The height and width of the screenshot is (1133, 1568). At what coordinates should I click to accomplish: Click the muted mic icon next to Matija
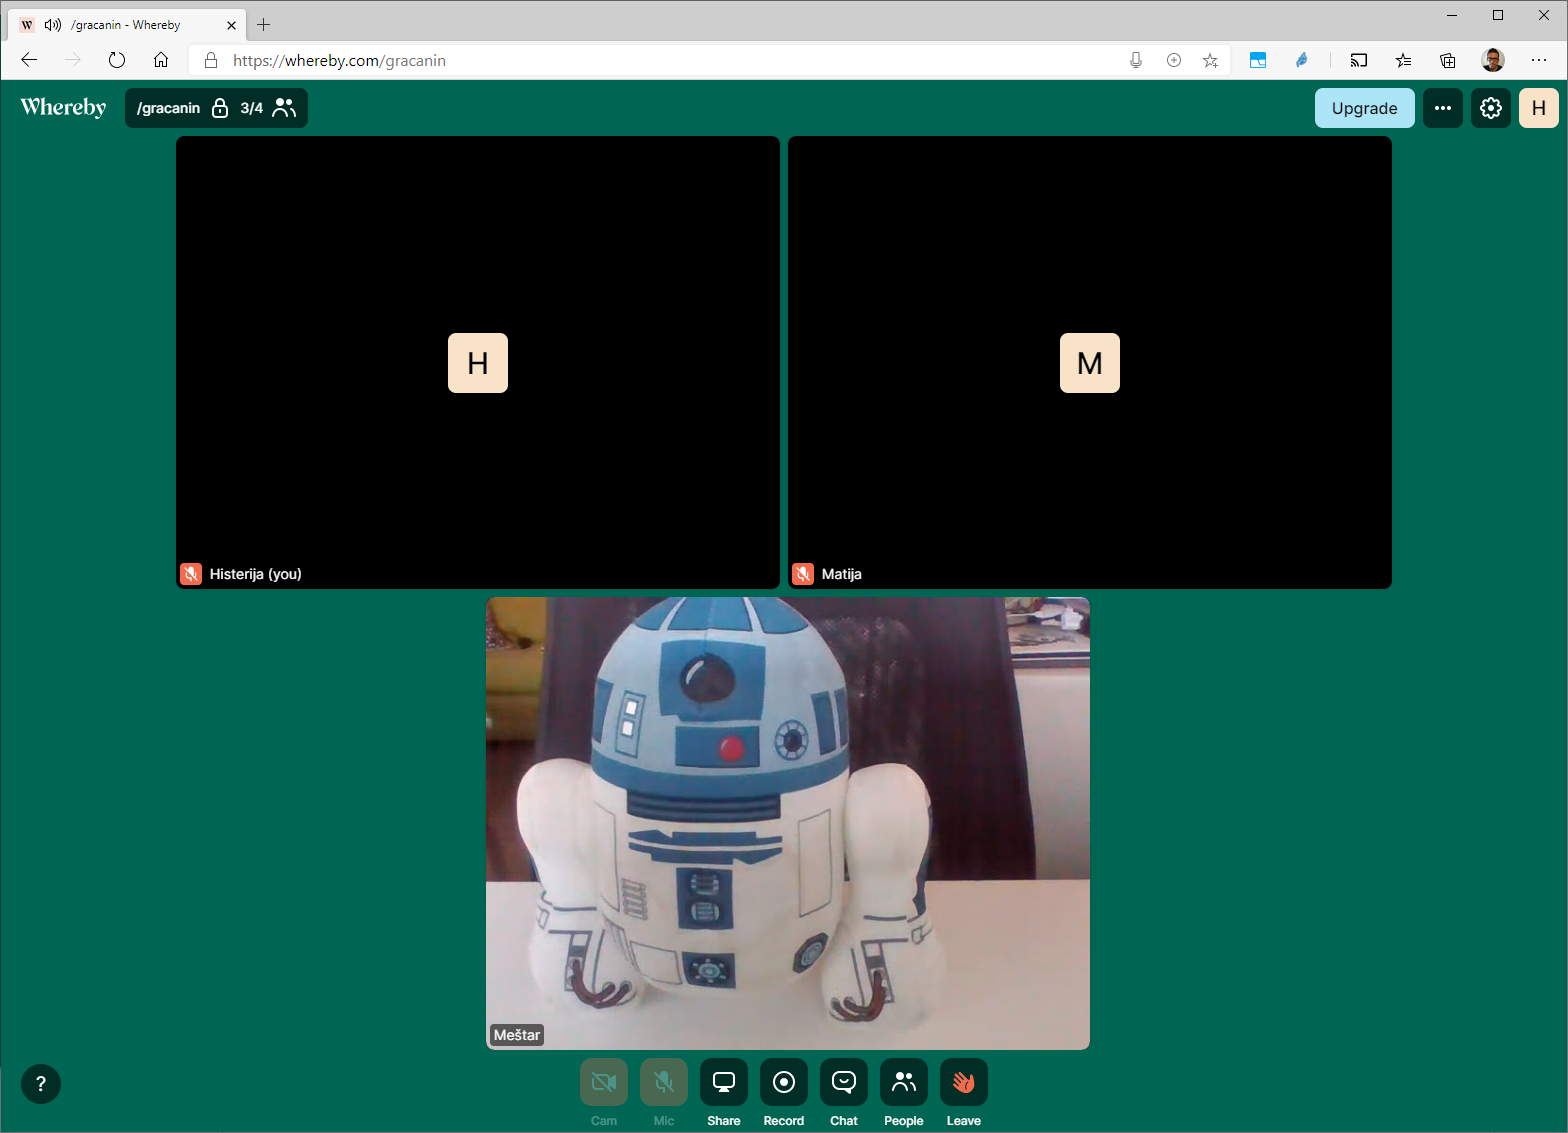803,574
